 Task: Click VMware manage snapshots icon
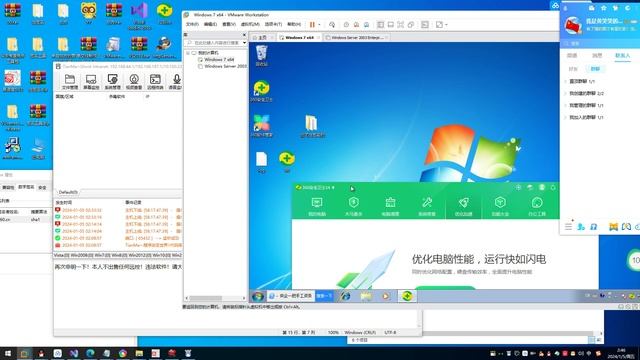366,25
